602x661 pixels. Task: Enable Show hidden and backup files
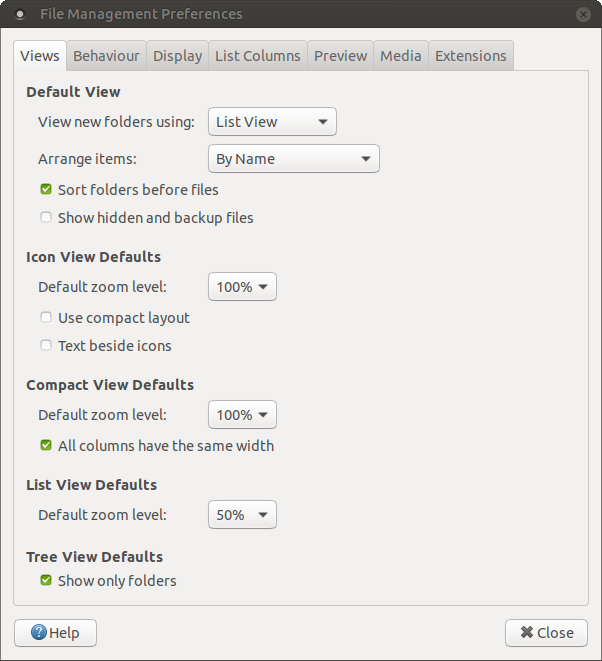point(46,217)
